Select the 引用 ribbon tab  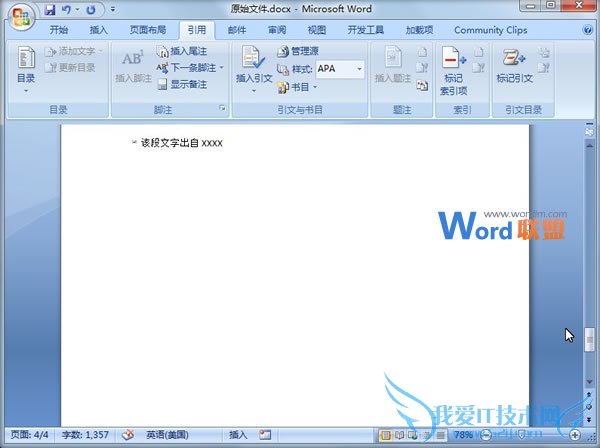coord(197,30)
